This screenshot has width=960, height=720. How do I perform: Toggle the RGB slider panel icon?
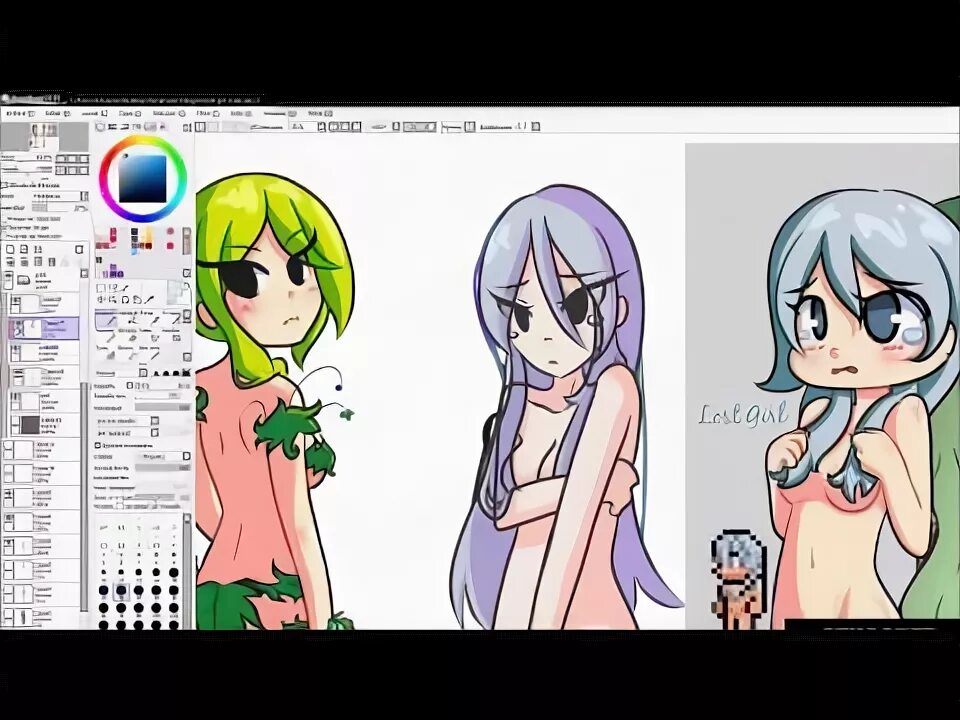(x=114, y=127)
